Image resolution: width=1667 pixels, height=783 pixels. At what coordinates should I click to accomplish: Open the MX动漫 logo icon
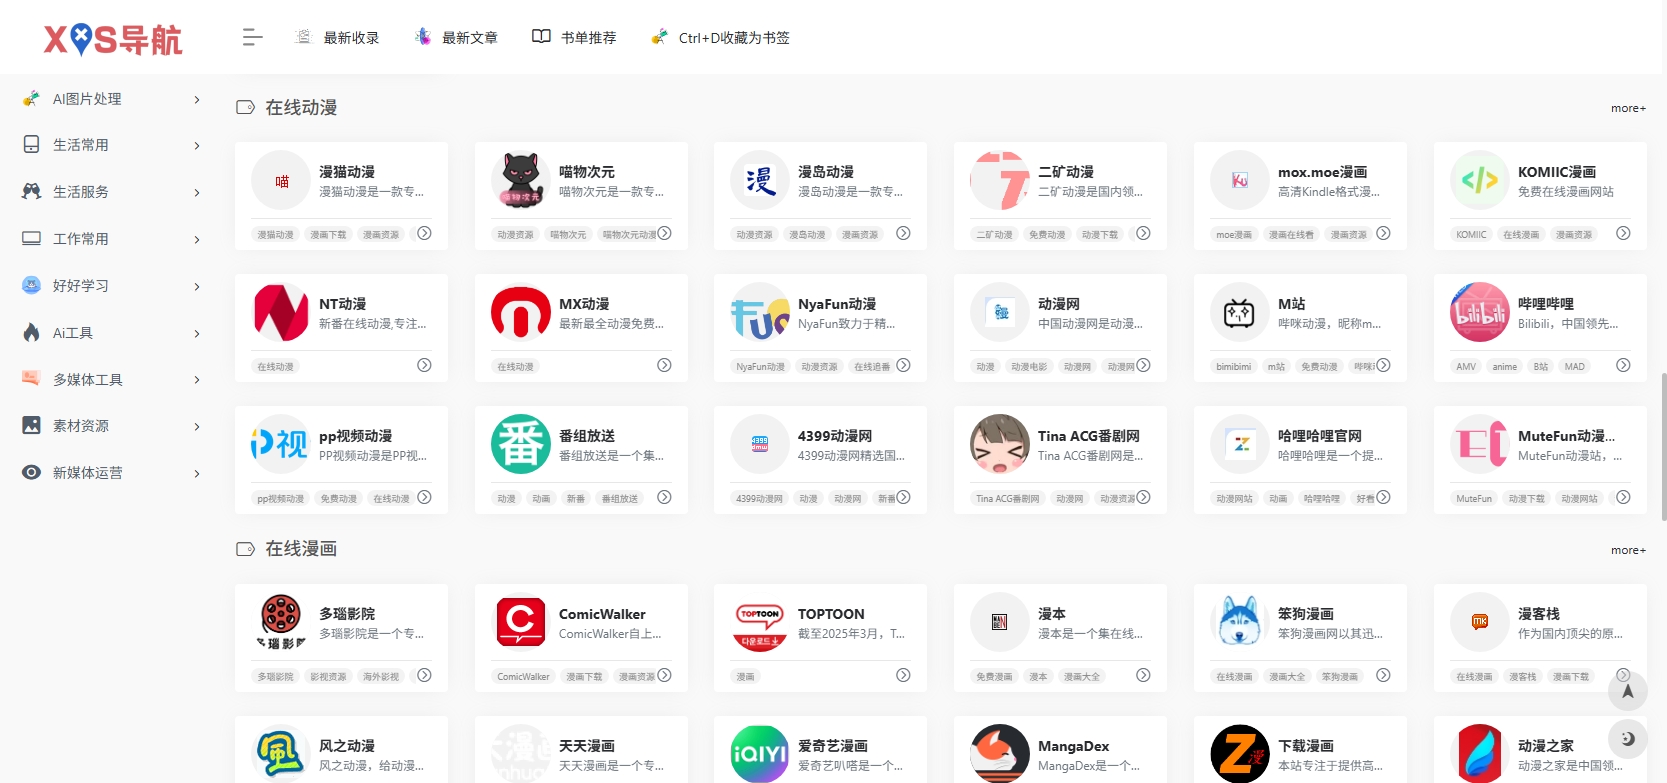click(521, 313)
